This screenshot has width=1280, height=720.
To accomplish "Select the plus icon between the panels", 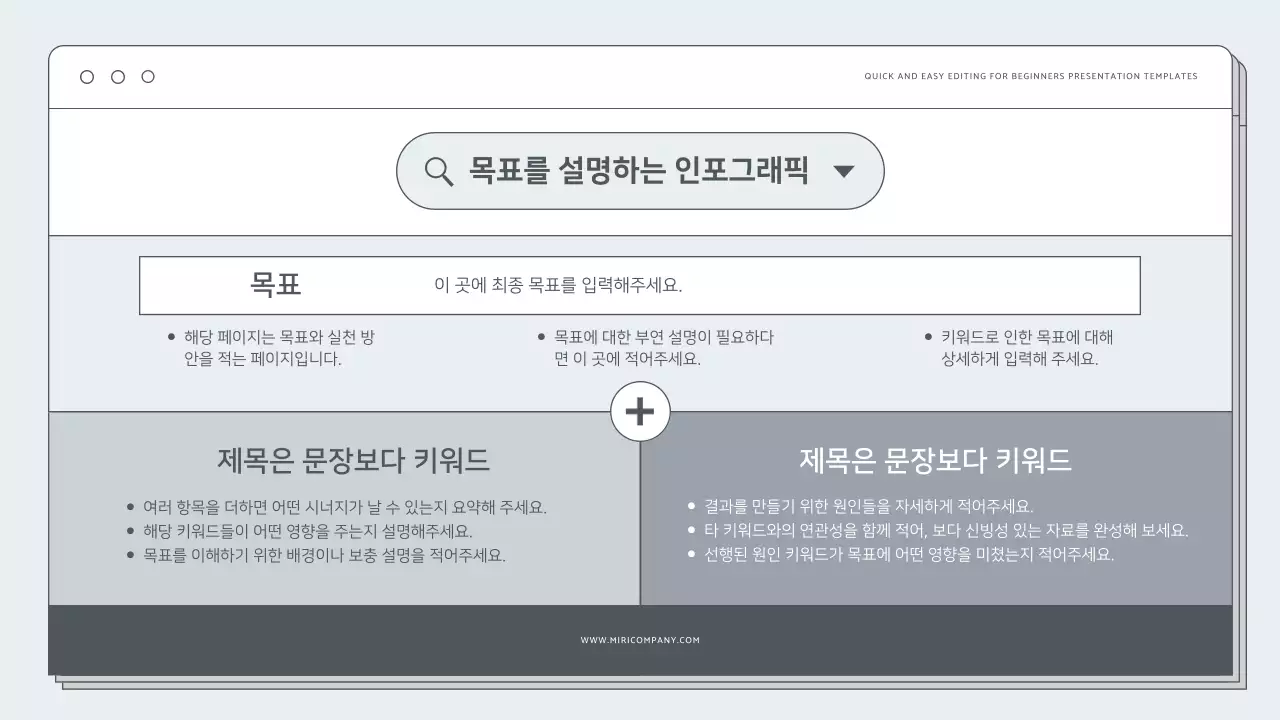I will [x=640, y=411].
